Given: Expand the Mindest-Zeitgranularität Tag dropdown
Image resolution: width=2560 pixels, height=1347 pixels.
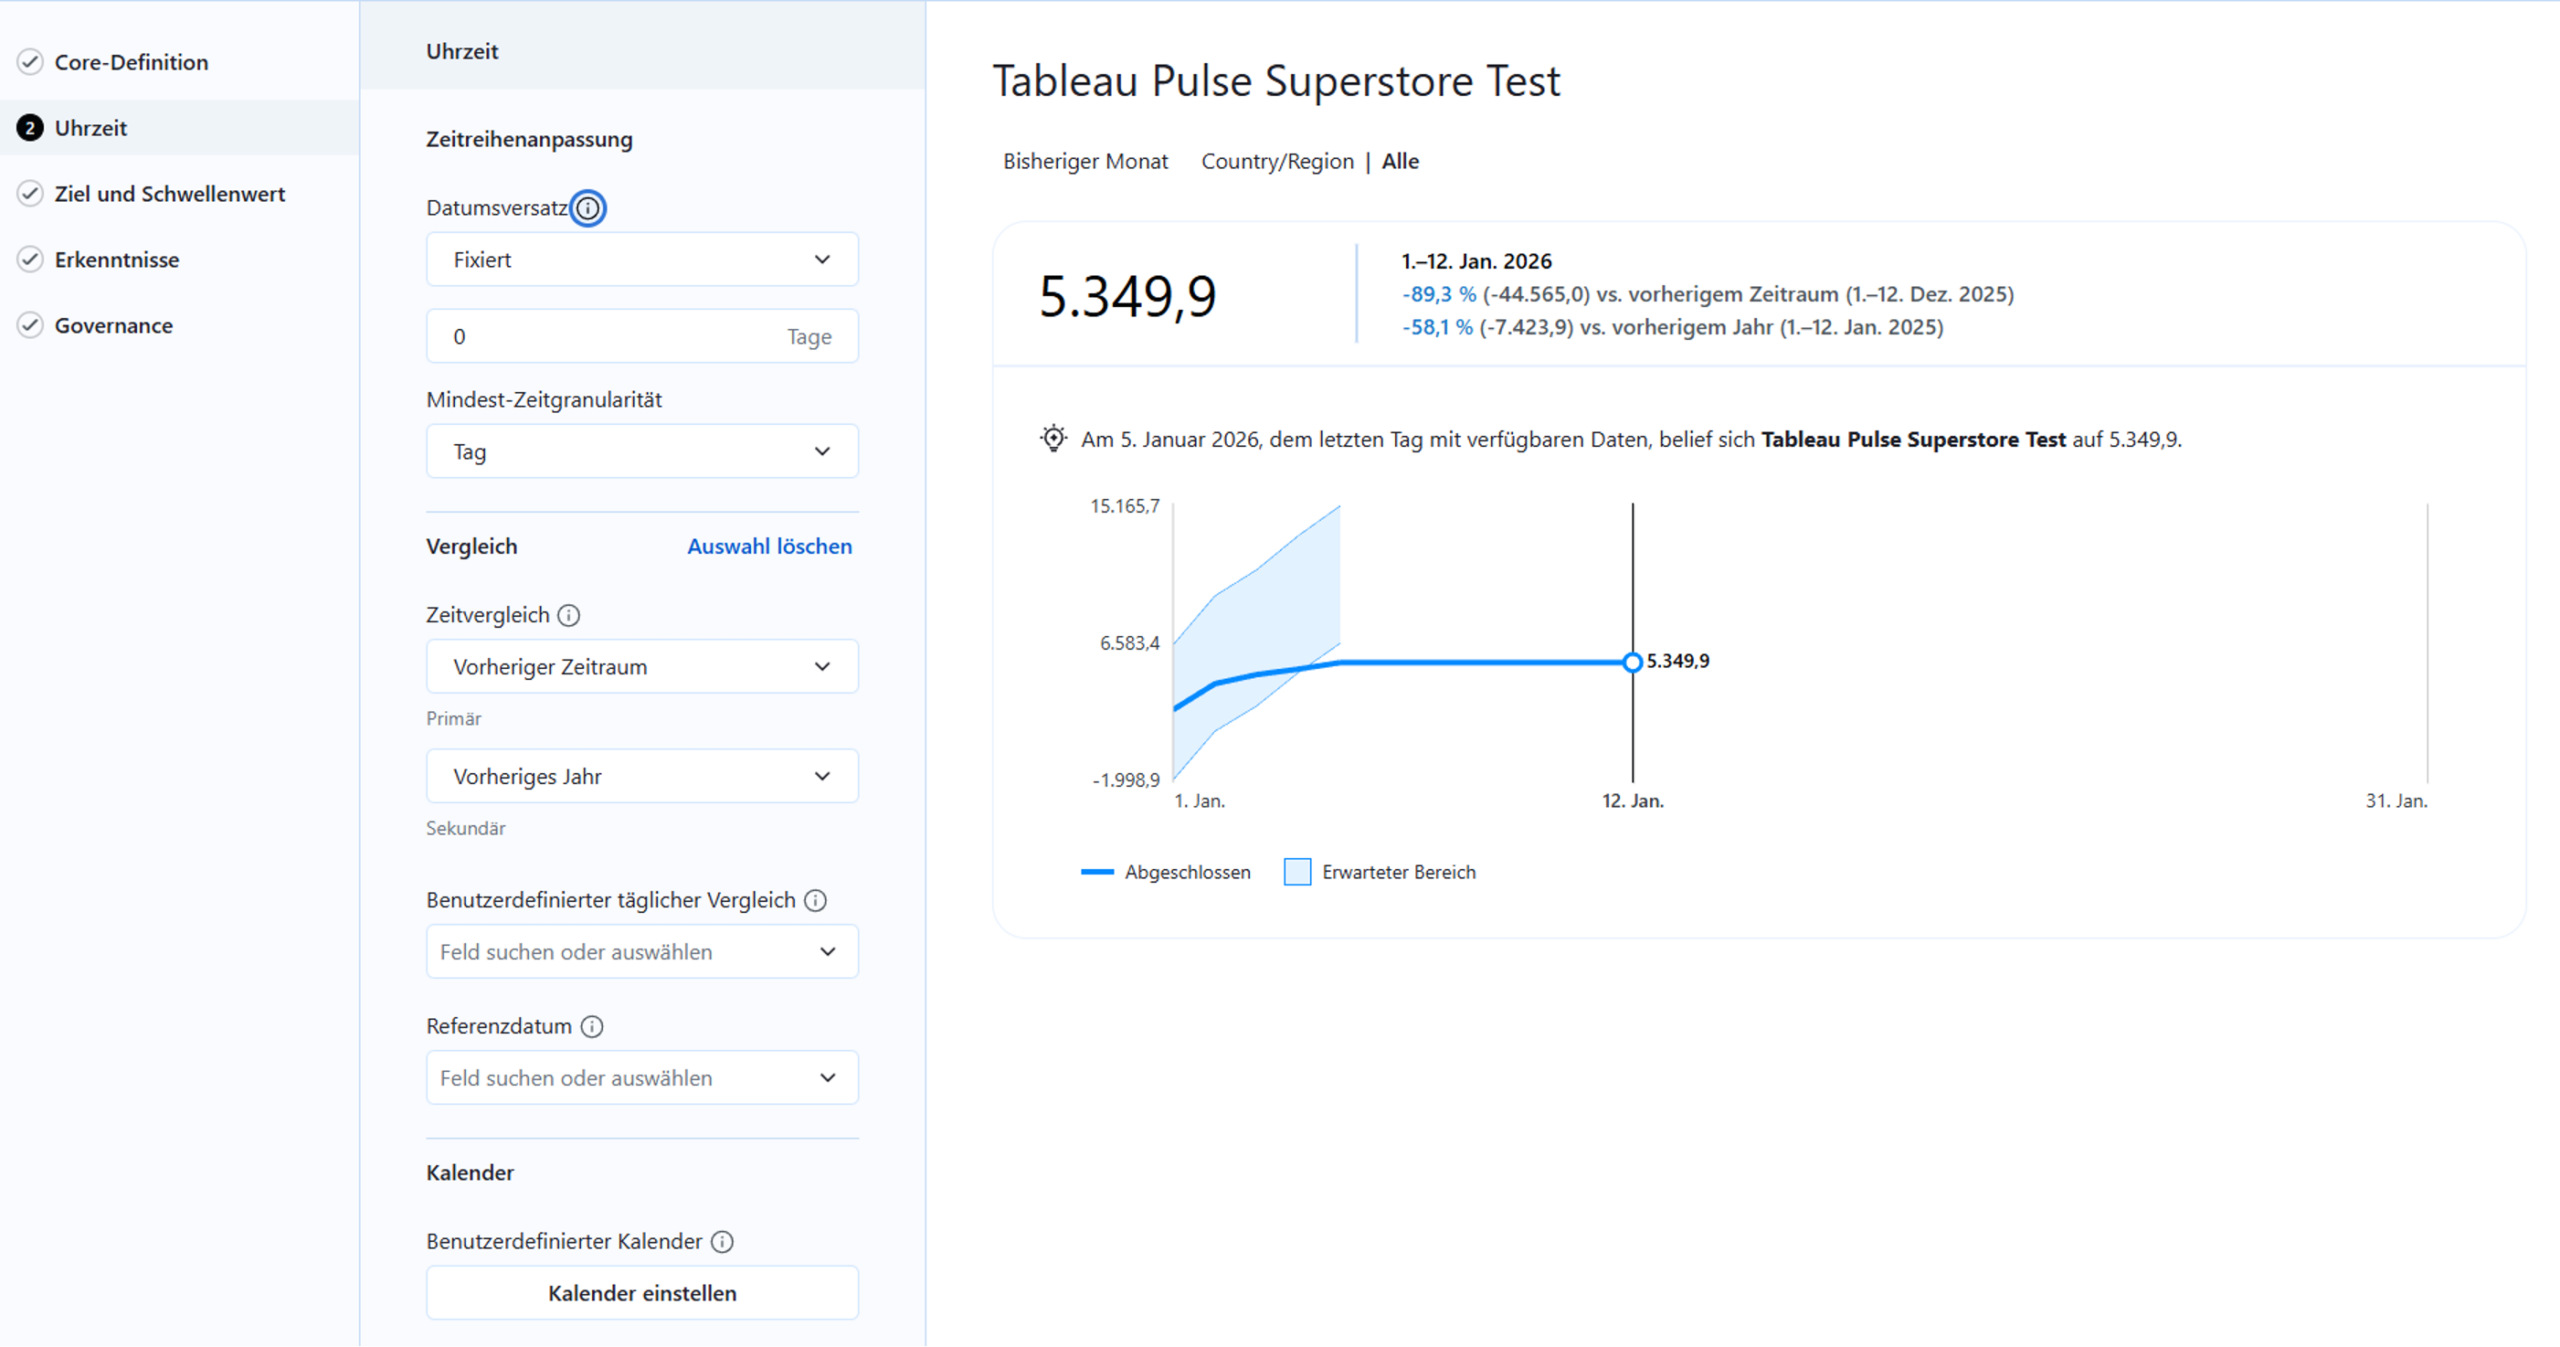Looking at the screenshot, I should click(642, 452).
